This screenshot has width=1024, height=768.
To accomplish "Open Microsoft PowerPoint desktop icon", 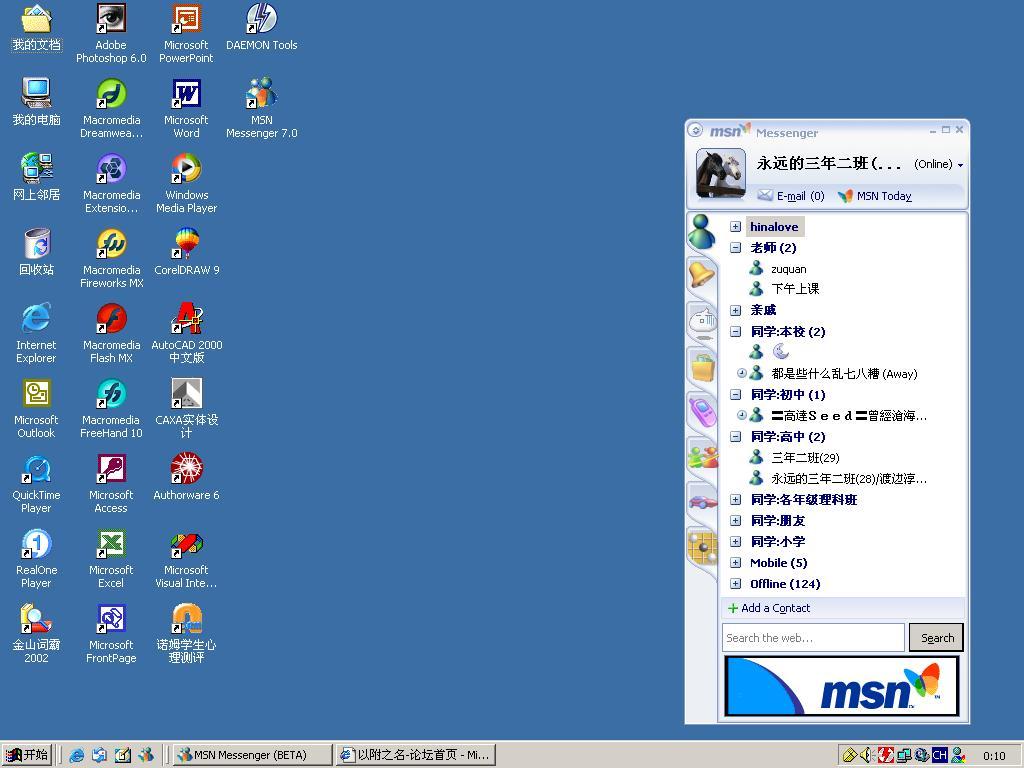I will (186, 33).
